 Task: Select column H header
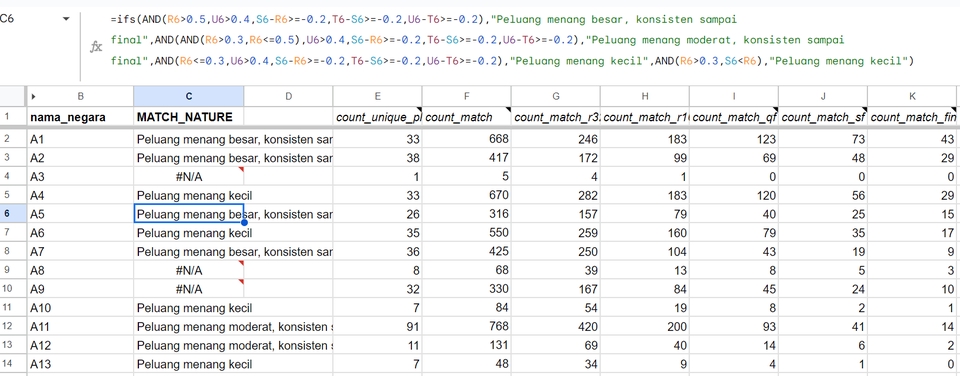tap(645, 96)
